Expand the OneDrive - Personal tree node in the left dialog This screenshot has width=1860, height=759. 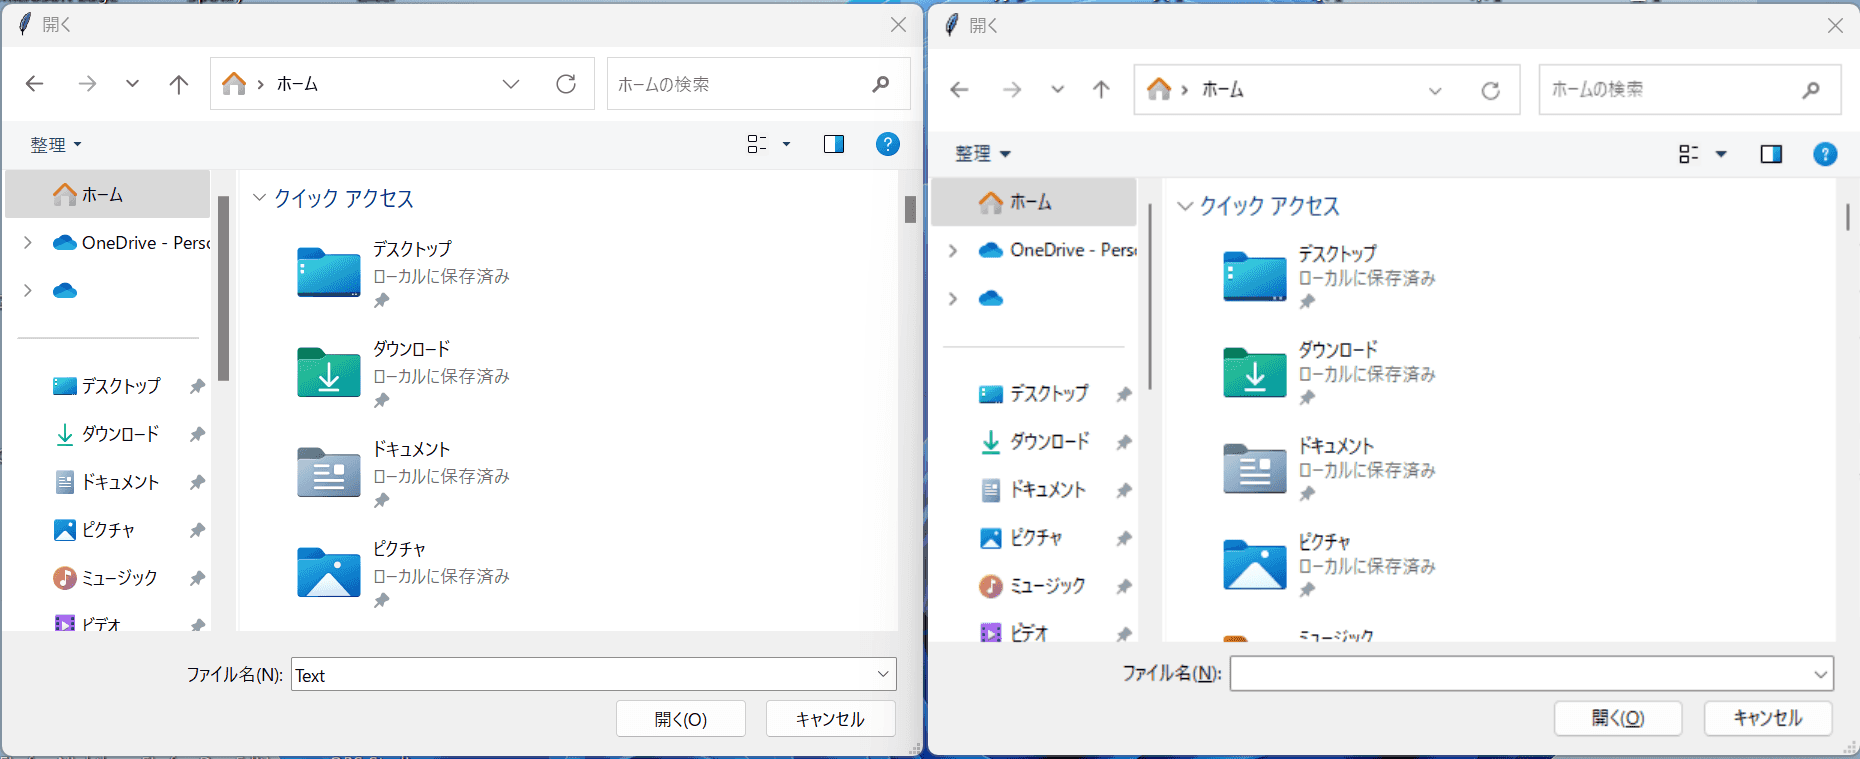28,243
